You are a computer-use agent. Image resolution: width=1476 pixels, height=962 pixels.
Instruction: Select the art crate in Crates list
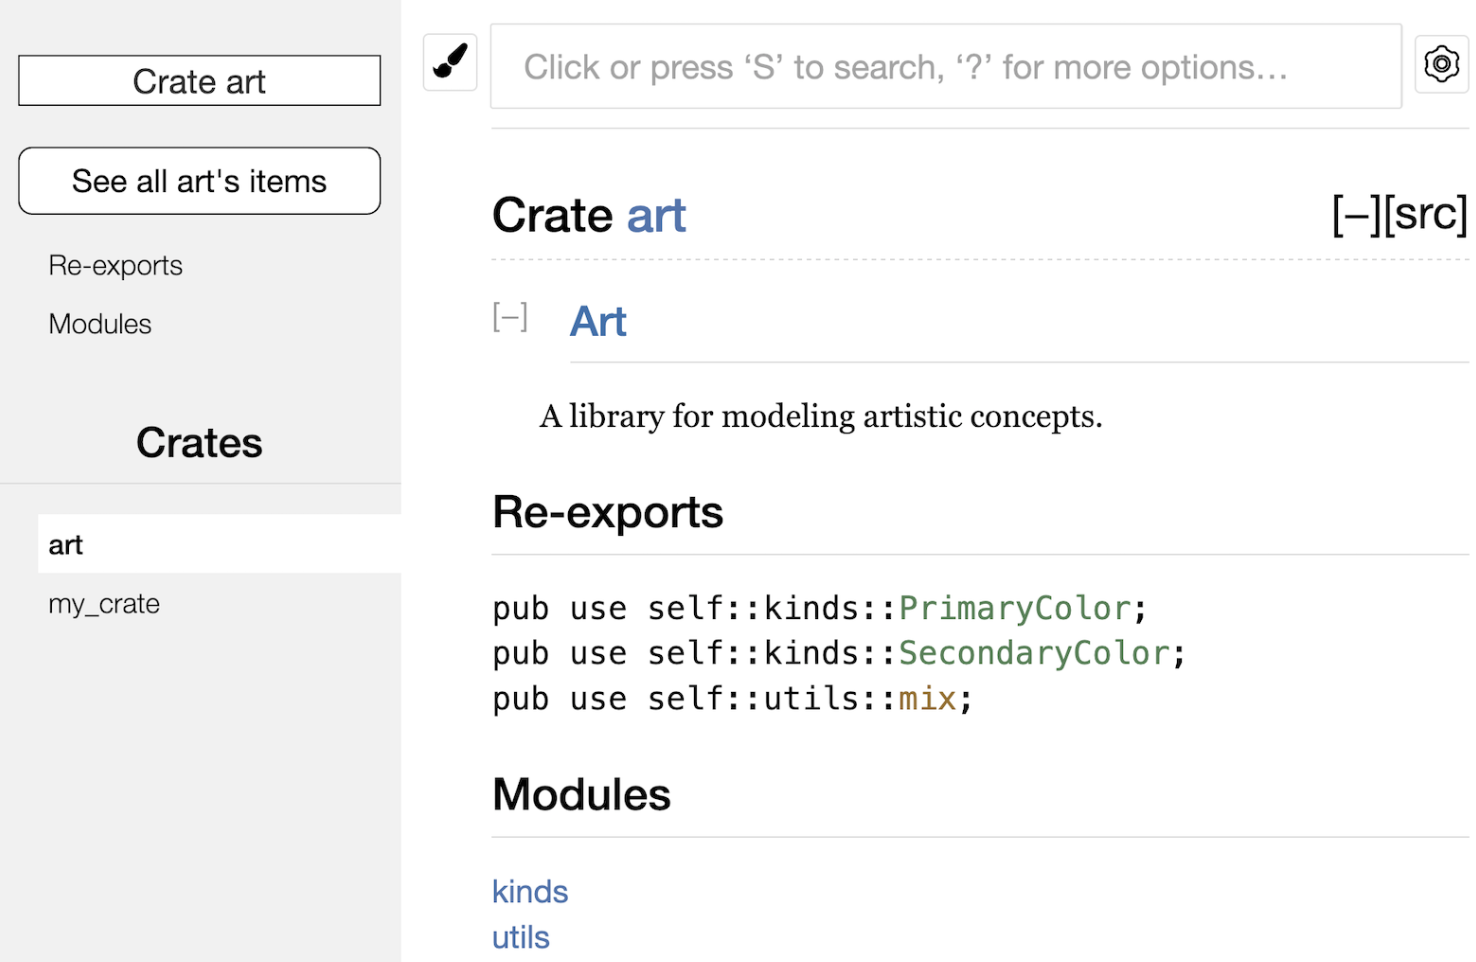pos(219,544)
